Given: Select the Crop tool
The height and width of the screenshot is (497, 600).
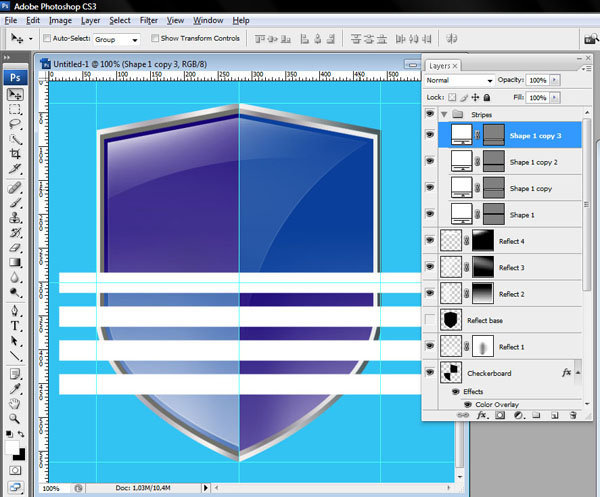Looking at the screenshot, I should [15, 154].
